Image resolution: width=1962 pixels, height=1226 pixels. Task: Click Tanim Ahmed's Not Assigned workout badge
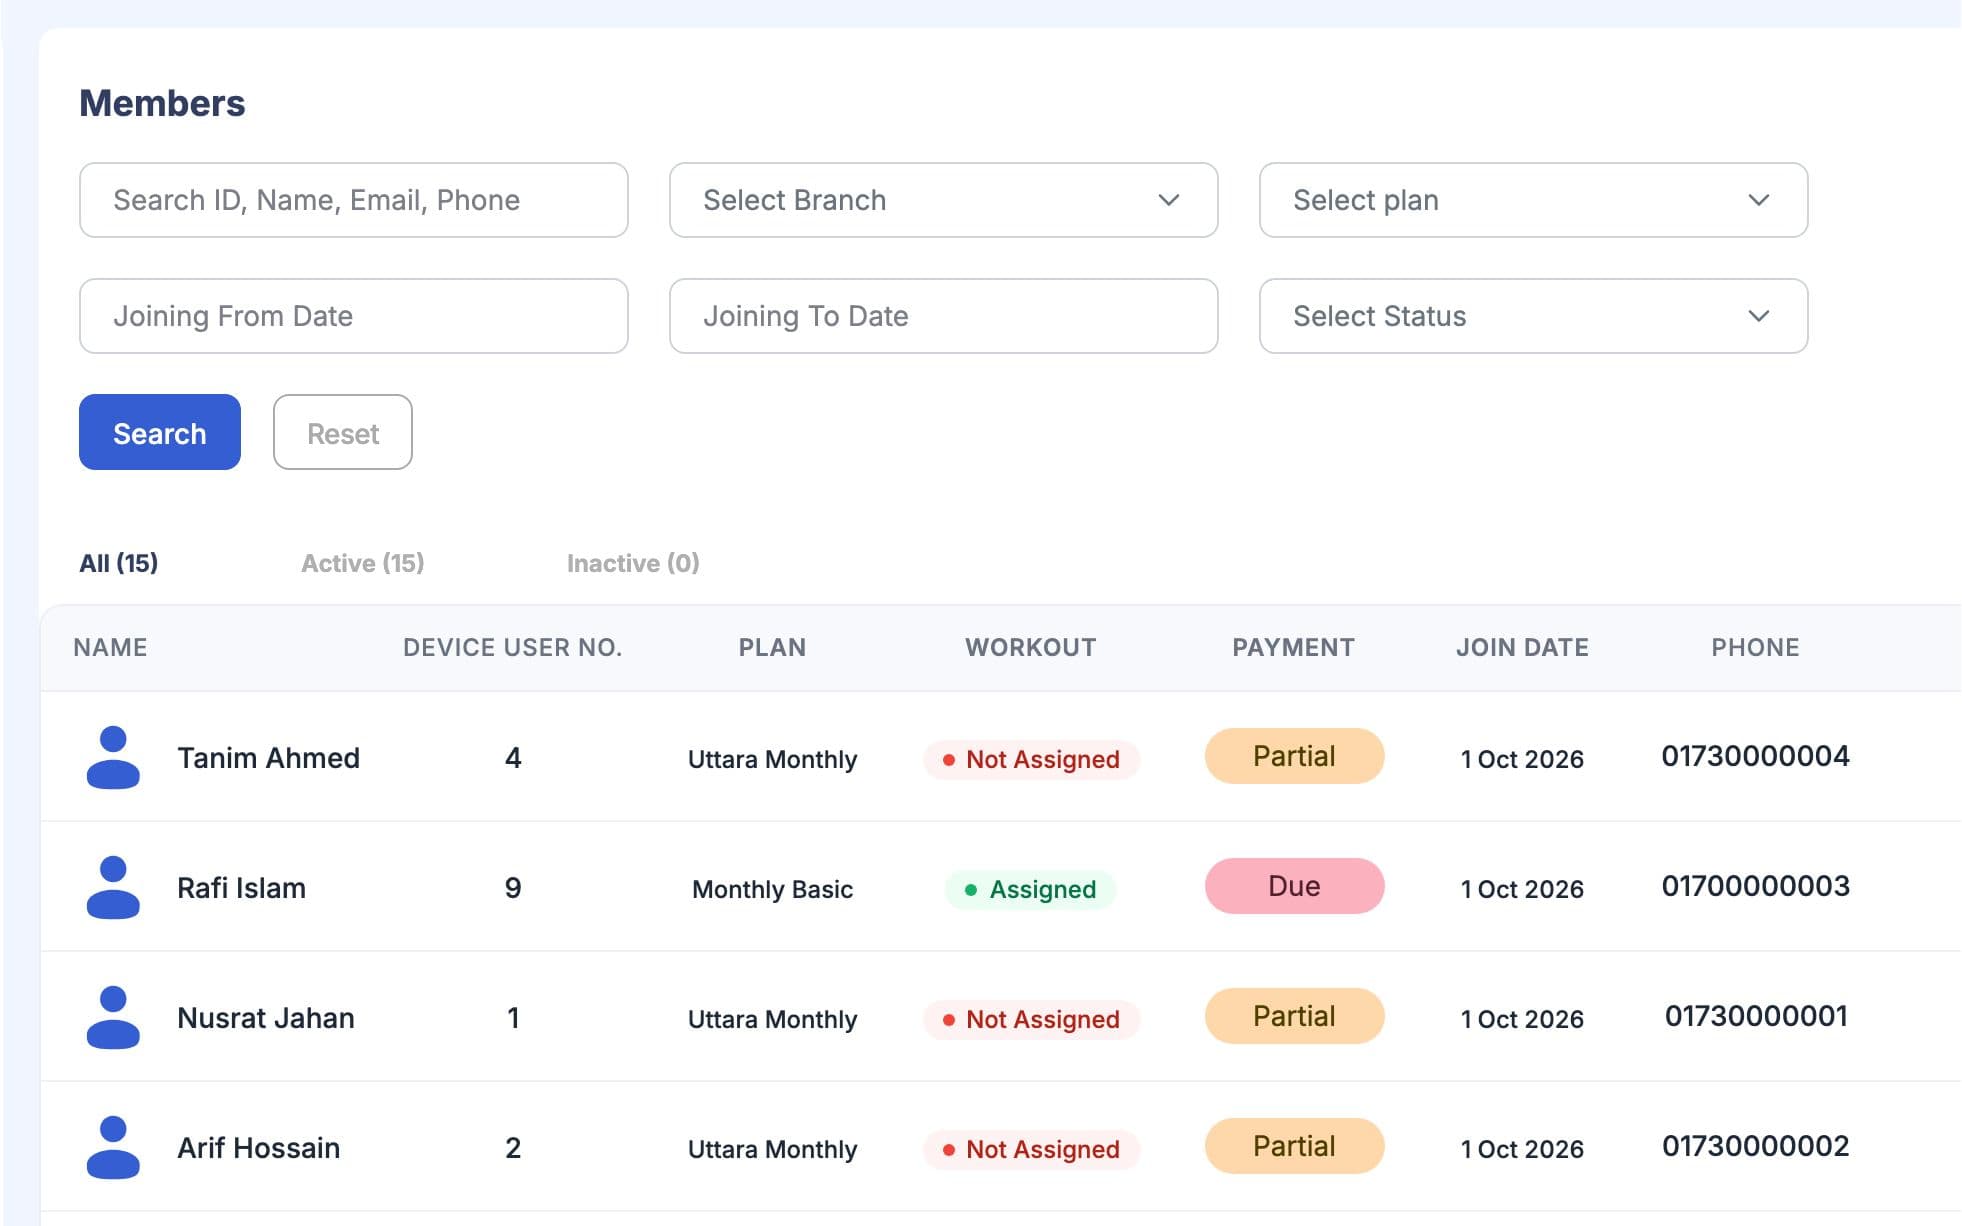click(x=1031, y=759)
